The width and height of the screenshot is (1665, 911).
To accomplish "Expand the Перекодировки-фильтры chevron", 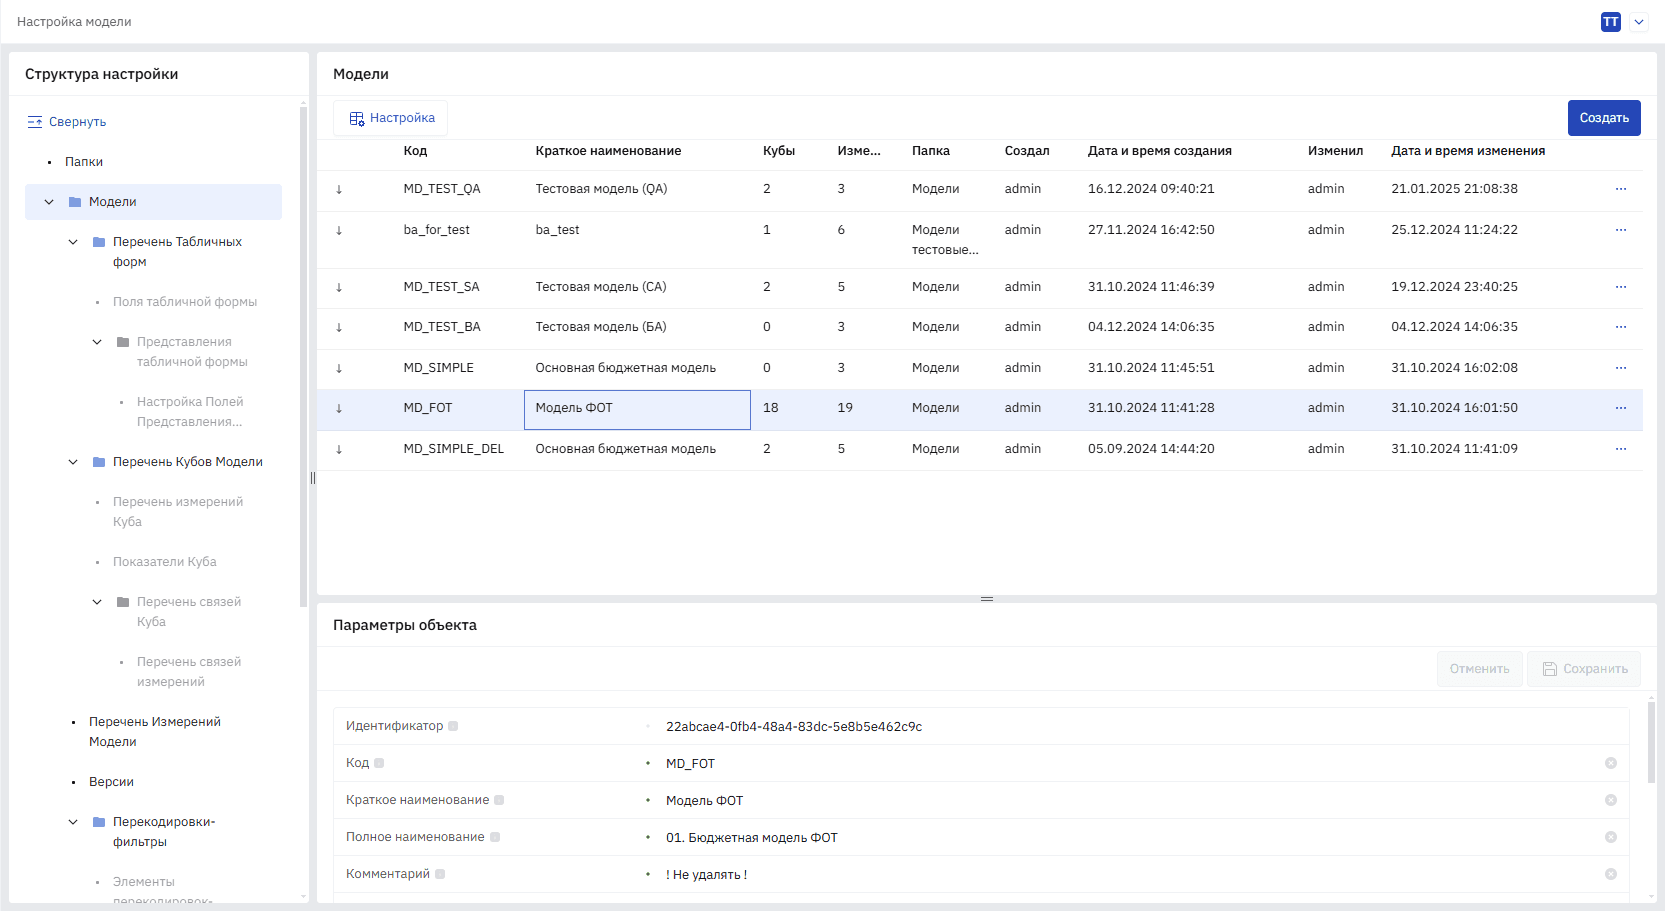I will [73, 822].
